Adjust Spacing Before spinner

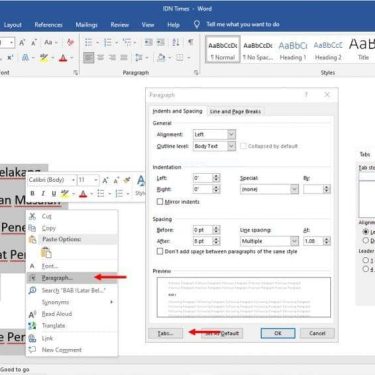click(216, 230)
